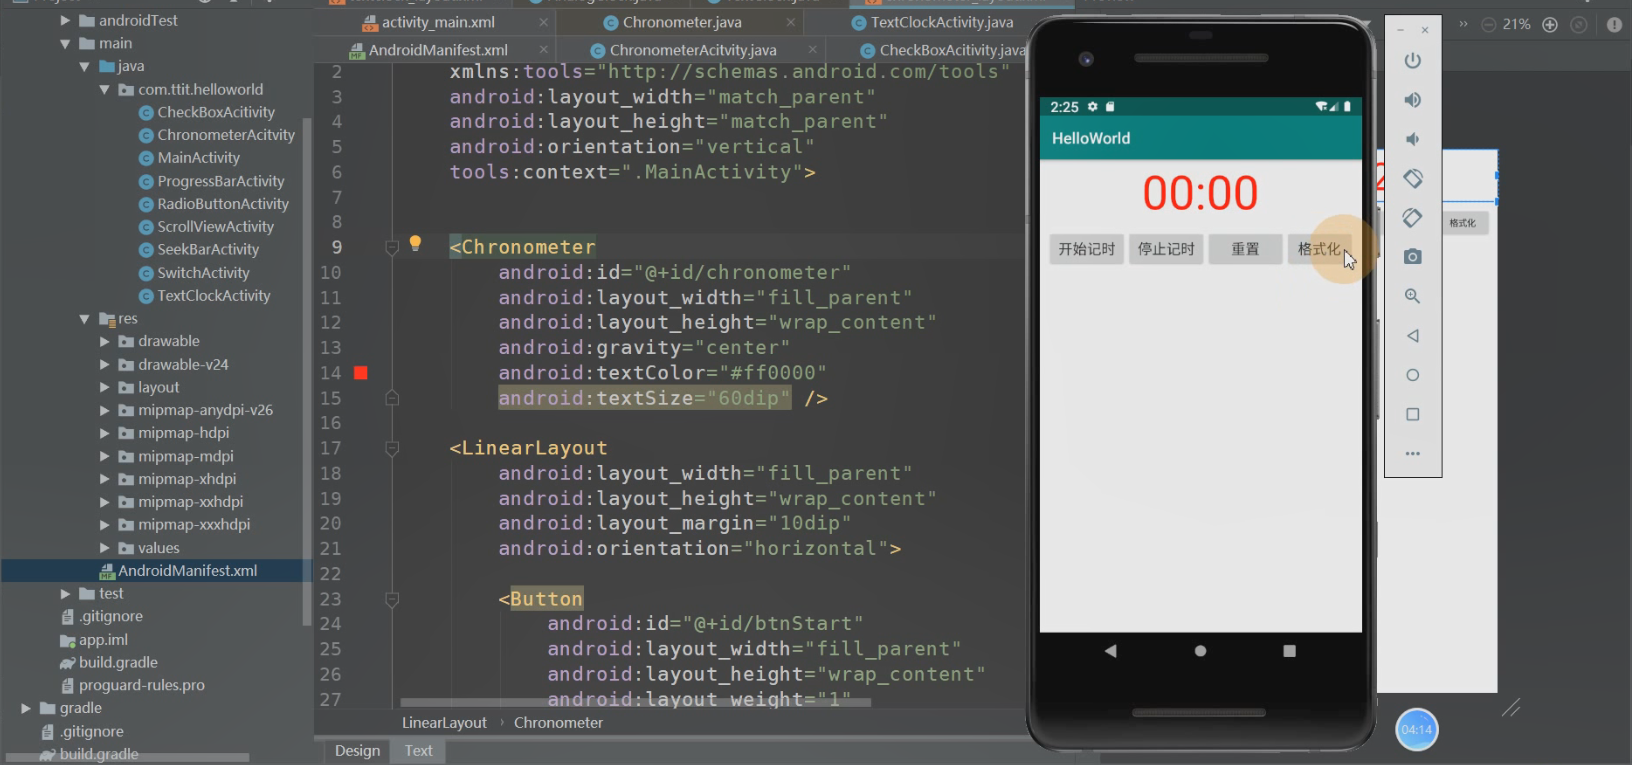The image size is (1632, 765).
Task: Click the editor horizontal scrollbar
Action: [x=635, y=702]
